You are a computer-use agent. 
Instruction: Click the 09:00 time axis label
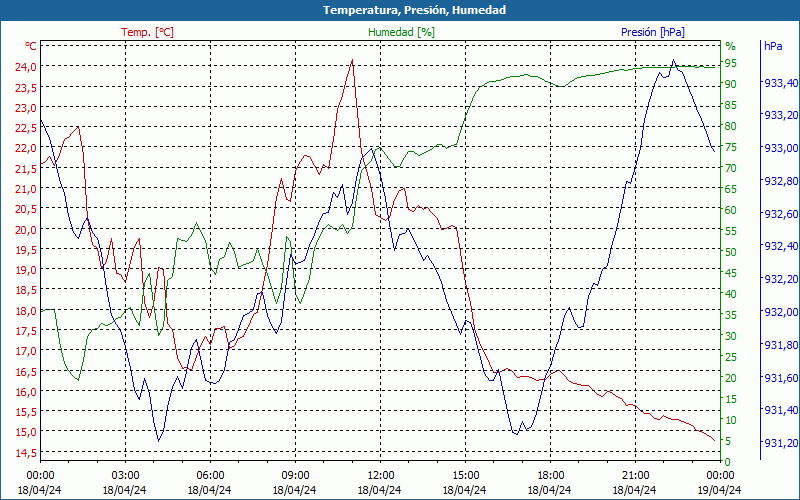click(x=295, y=476)
